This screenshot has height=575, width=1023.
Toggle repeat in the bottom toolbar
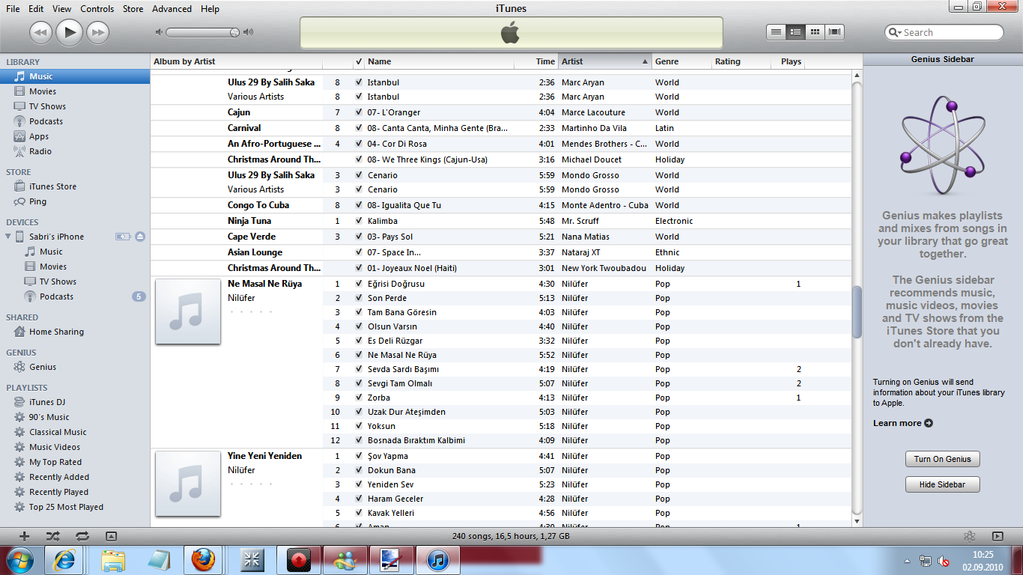(81, 536)
